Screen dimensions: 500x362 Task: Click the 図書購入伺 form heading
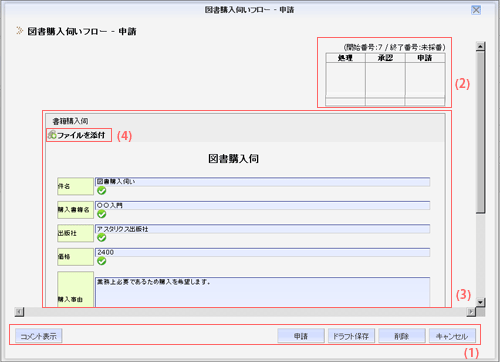point(233,159)
